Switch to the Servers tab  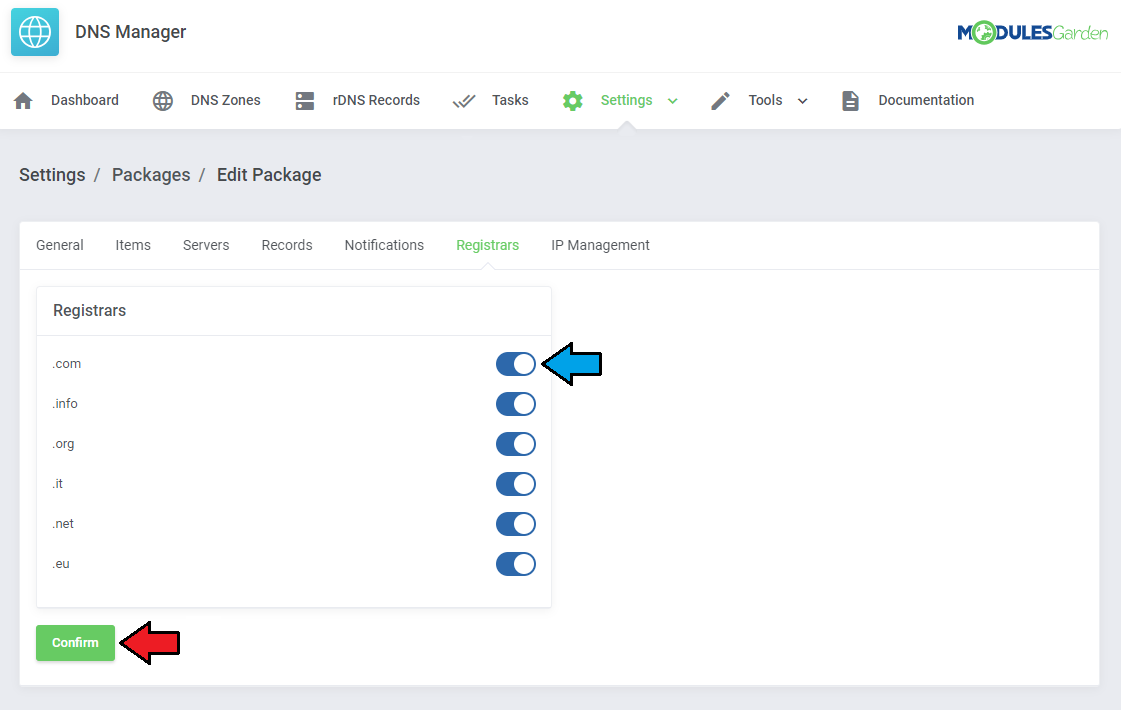coord(206,245)
